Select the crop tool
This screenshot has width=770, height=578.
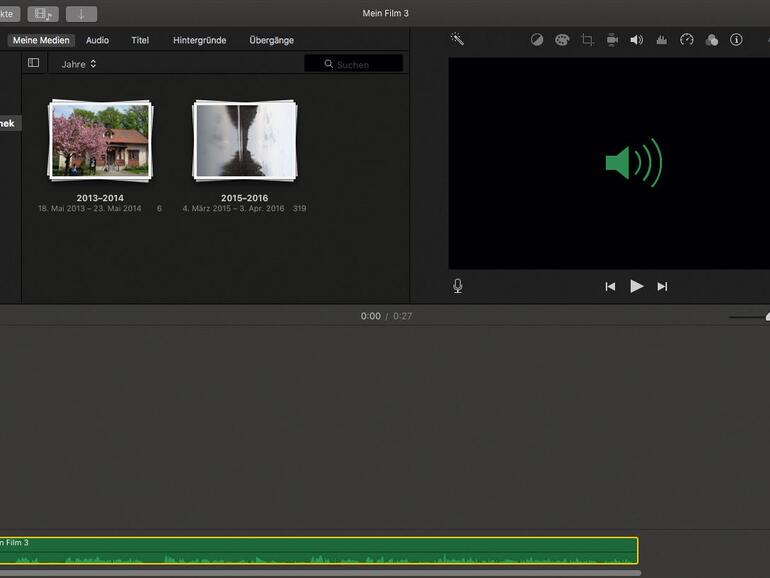(587, 40)
